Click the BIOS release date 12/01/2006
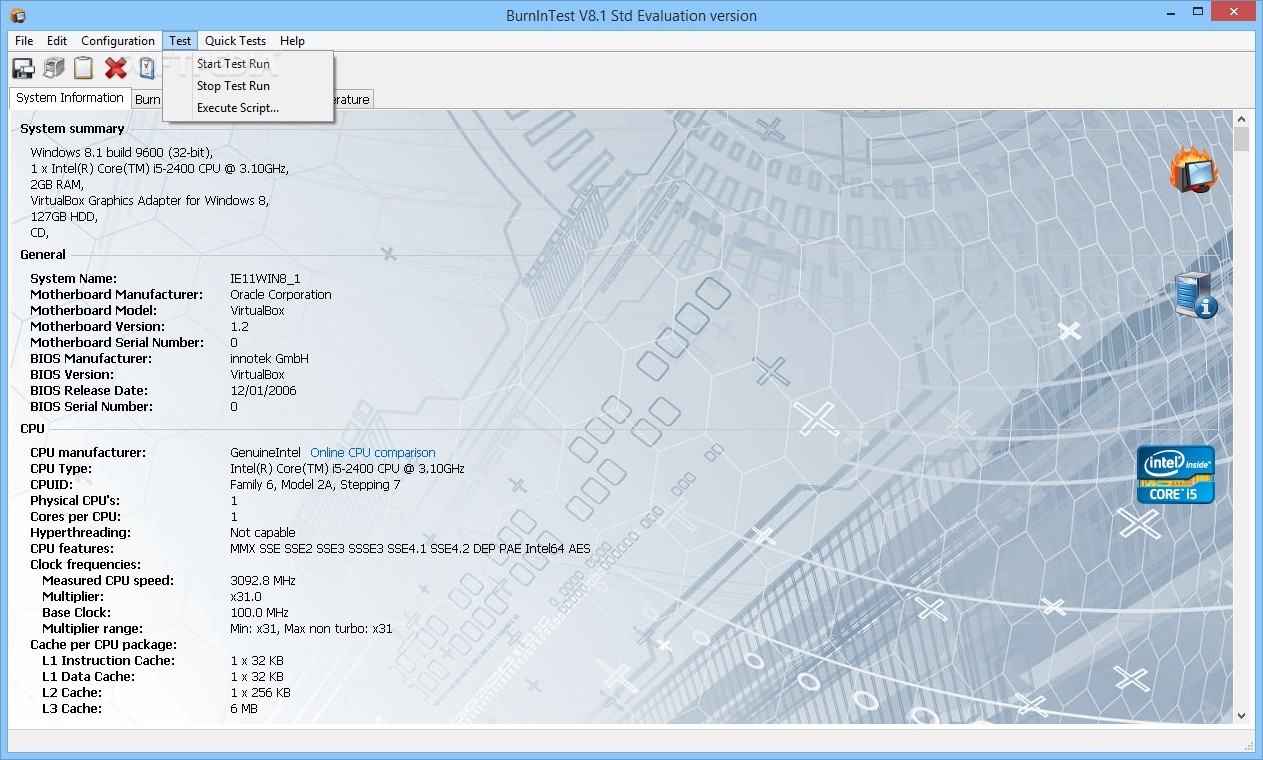The image size is (1263, 760). [x=263, y=391]
